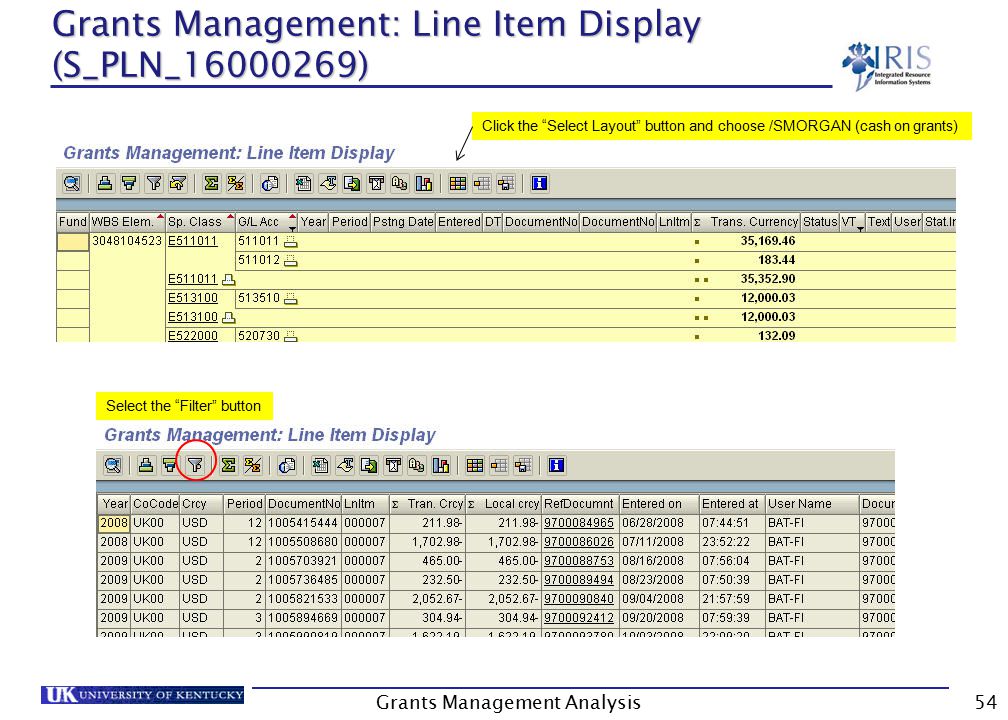Click the Sum total icon in top toolbar

pos(210,183)
